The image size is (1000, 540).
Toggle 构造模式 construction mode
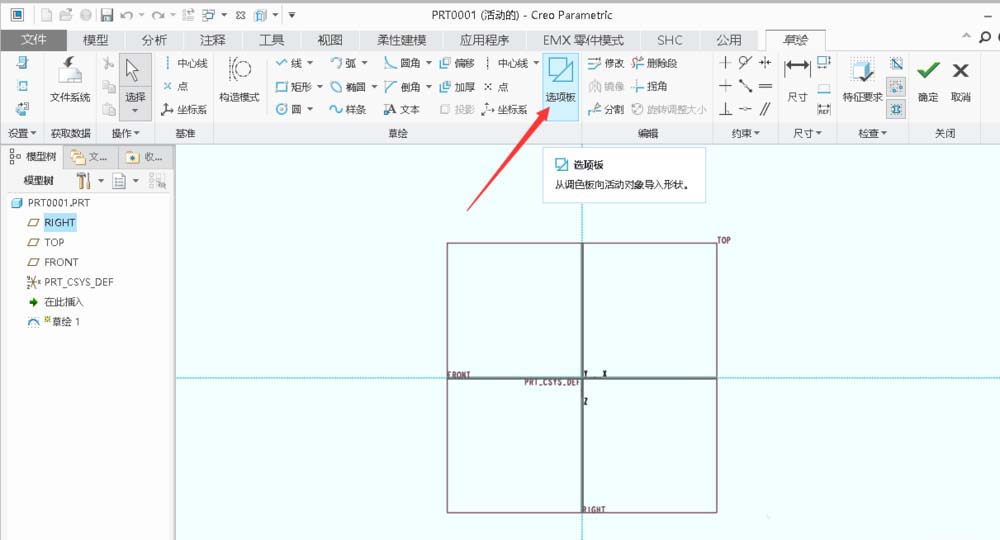239,80
